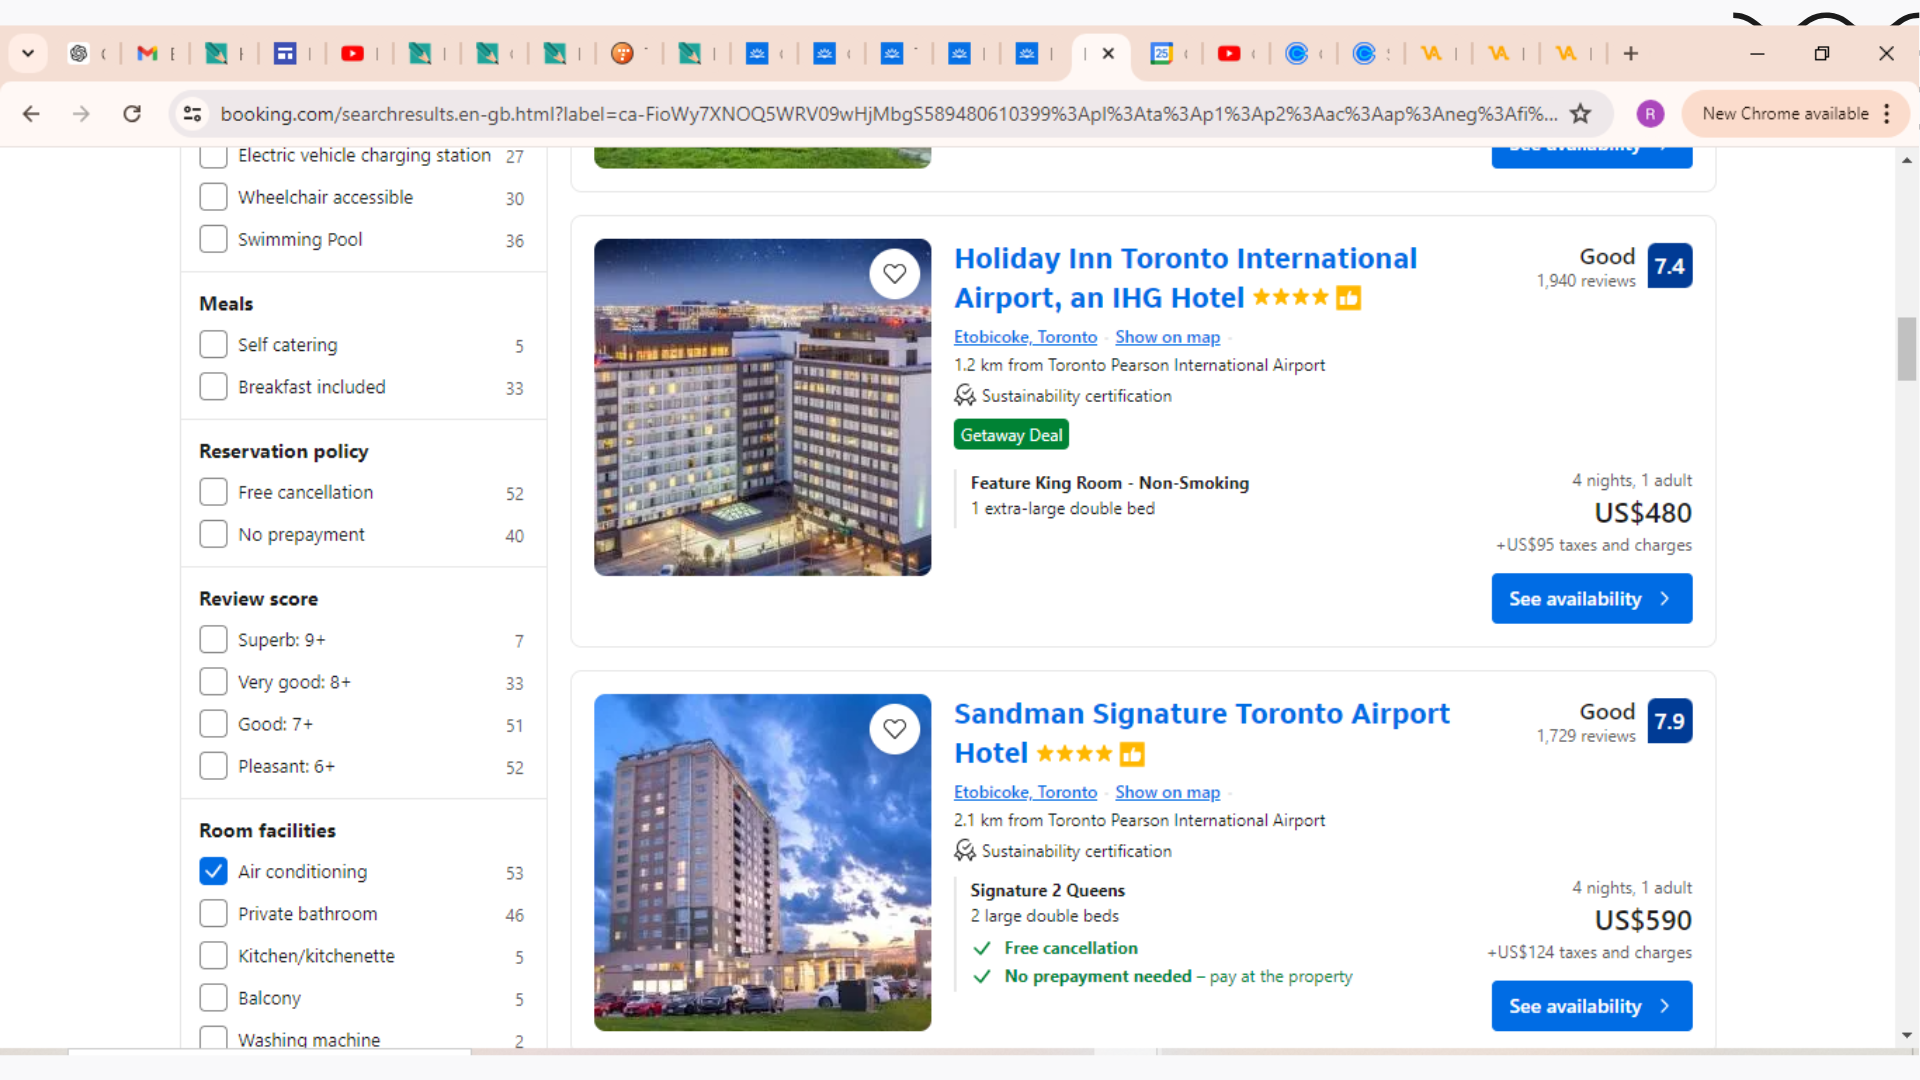Click the Holiday Inn thumbs-up preferred badge
This screenshot has width=1920, height=1080.
click(1349, 298)
